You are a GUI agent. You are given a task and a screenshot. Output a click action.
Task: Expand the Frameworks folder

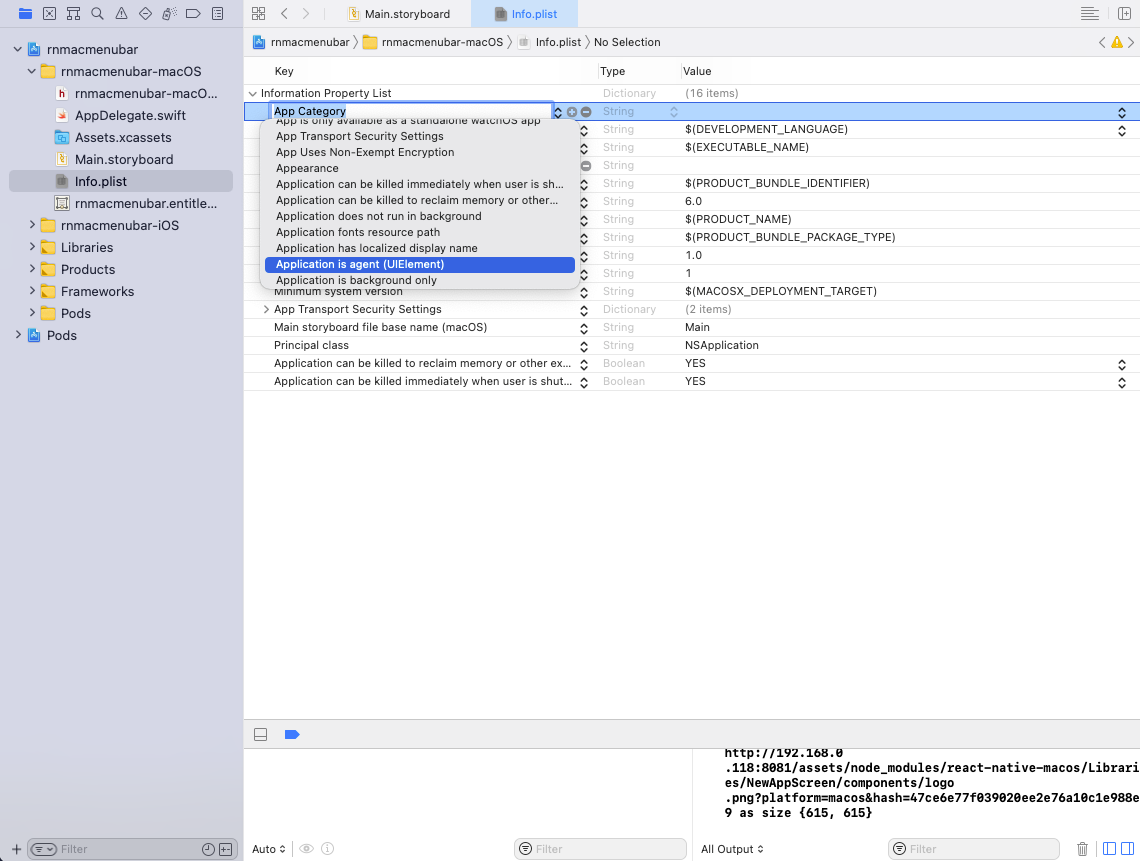click(x=32, y=291)
